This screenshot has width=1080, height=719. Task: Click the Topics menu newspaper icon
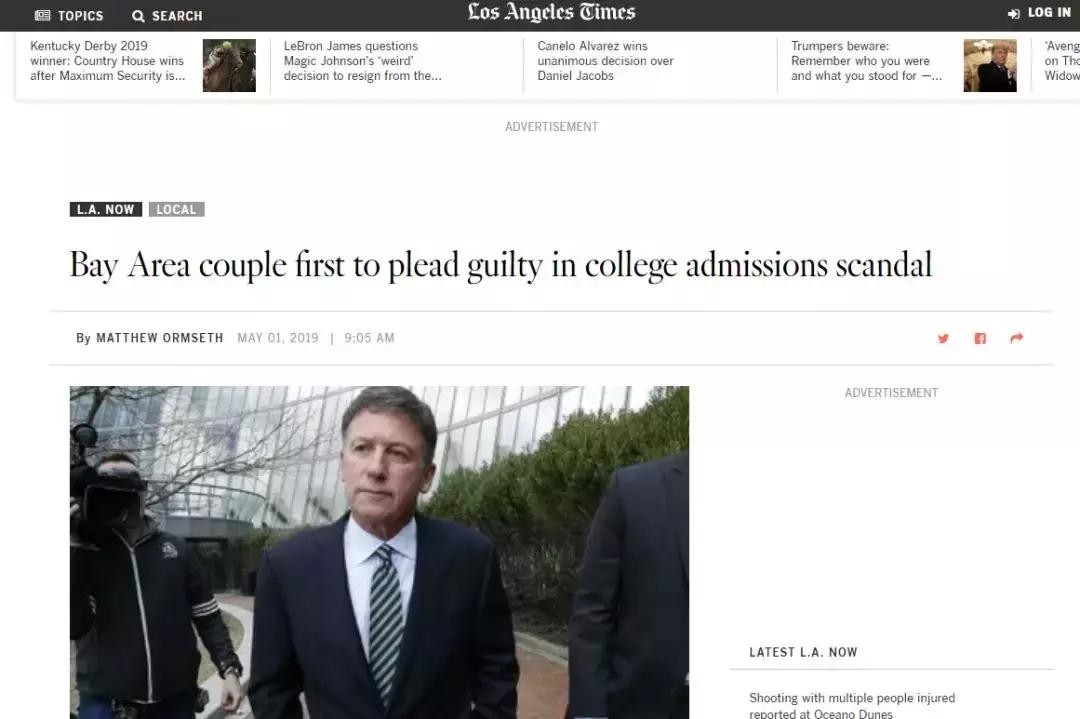coord(42,16)
